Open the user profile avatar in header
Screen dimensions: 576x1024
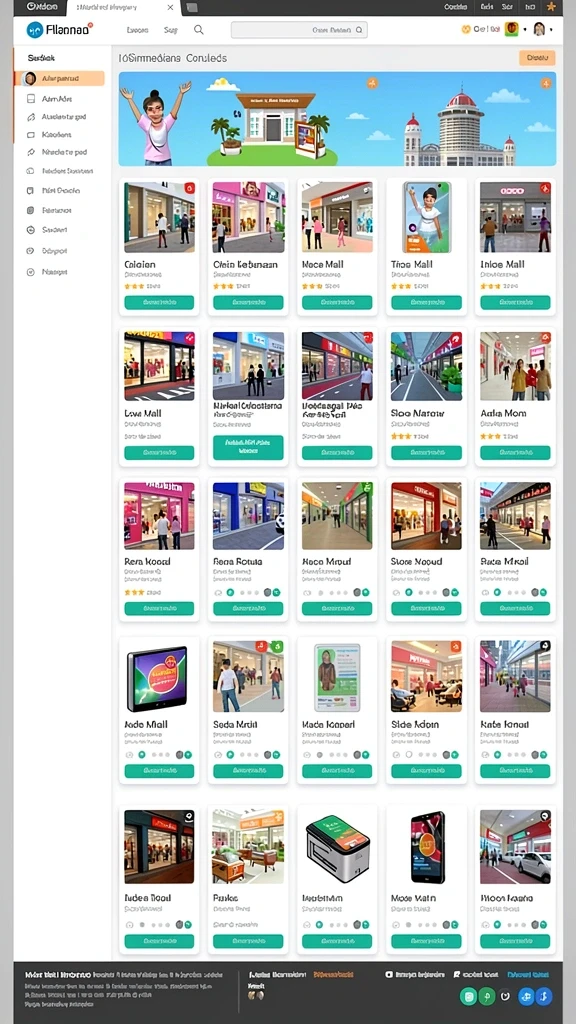(x=539, y=29)
